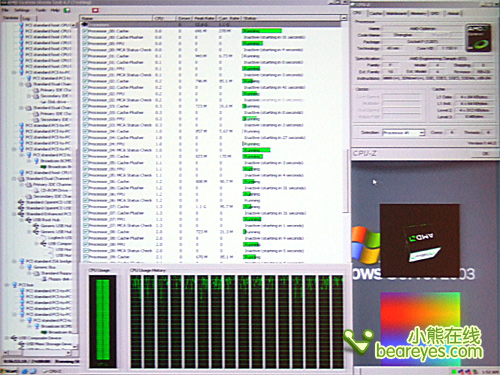Toggle Processor_07: MCA Status Check checkbox
500x375 pixels.
tap(85, 225)
